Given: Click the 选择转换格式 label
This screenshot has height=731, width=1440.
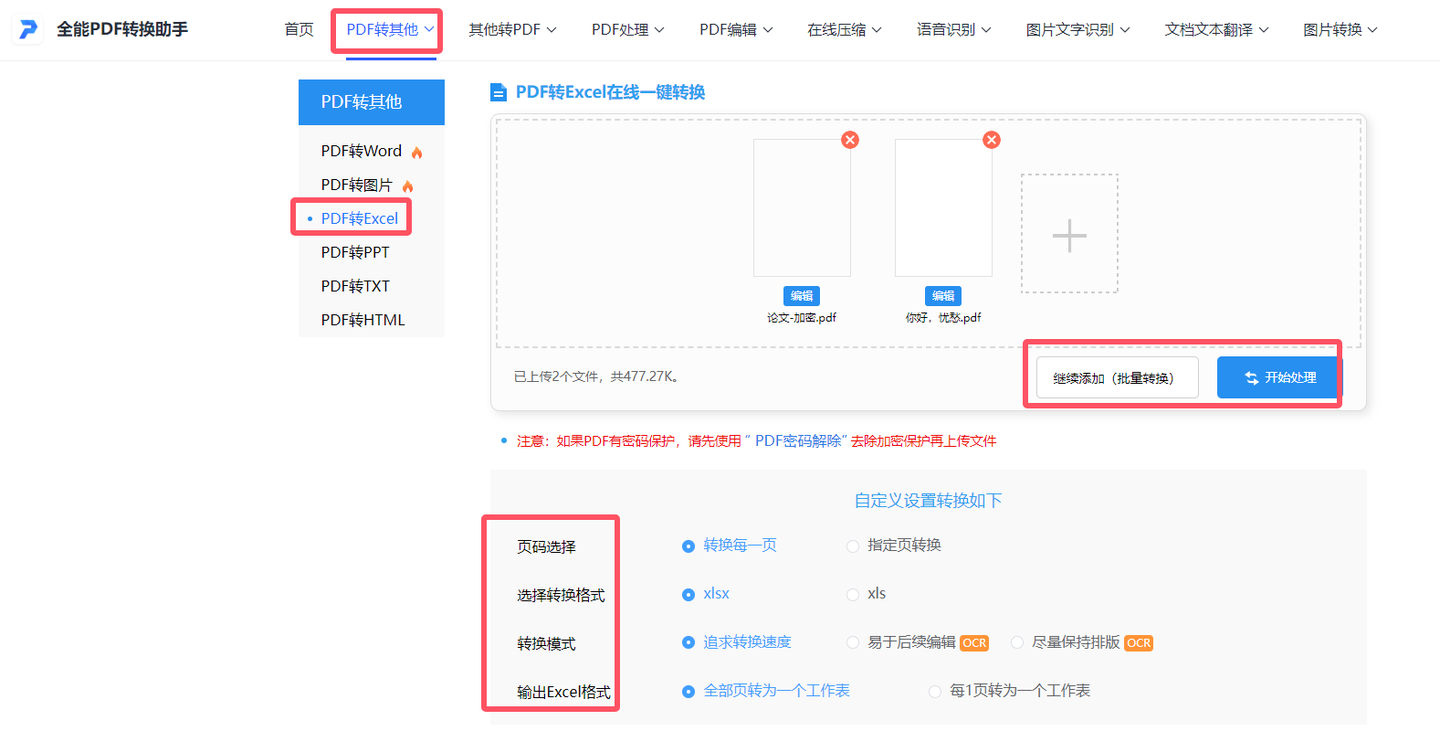Looking at the screenshot, I should (x=561, y=595).
